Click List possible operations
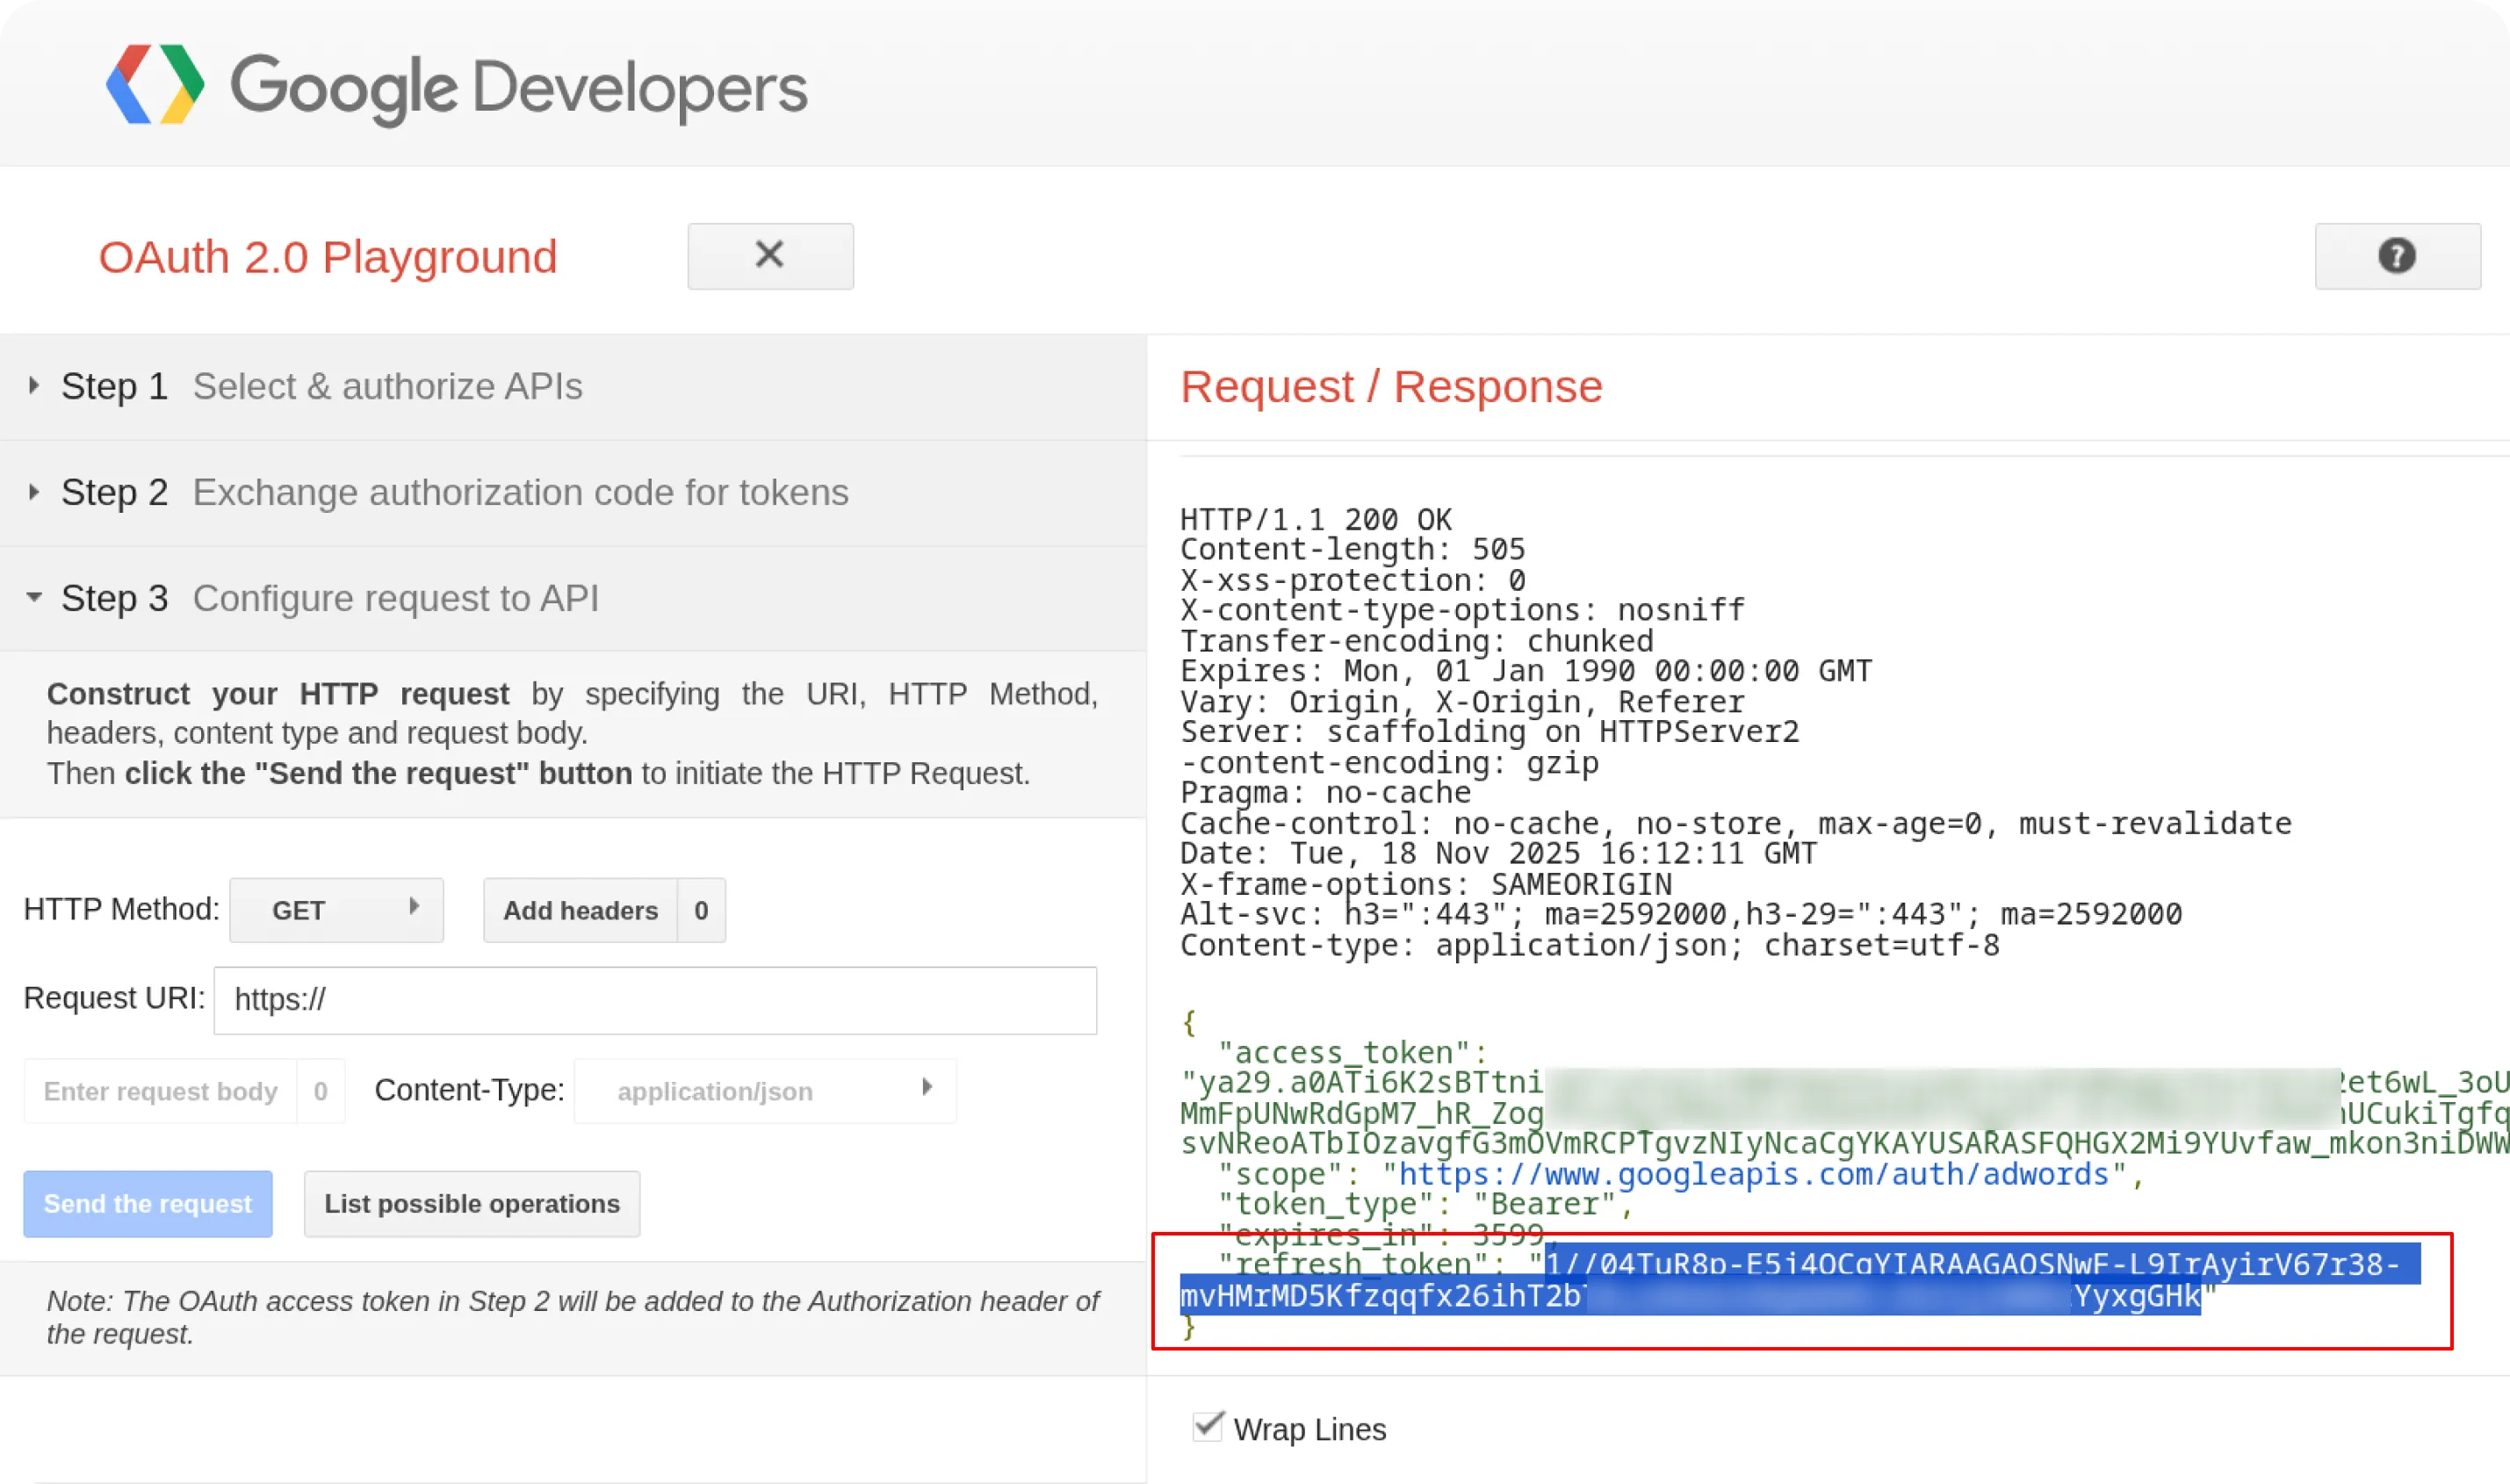2510x1484 pixels. tap(471, 1203)
